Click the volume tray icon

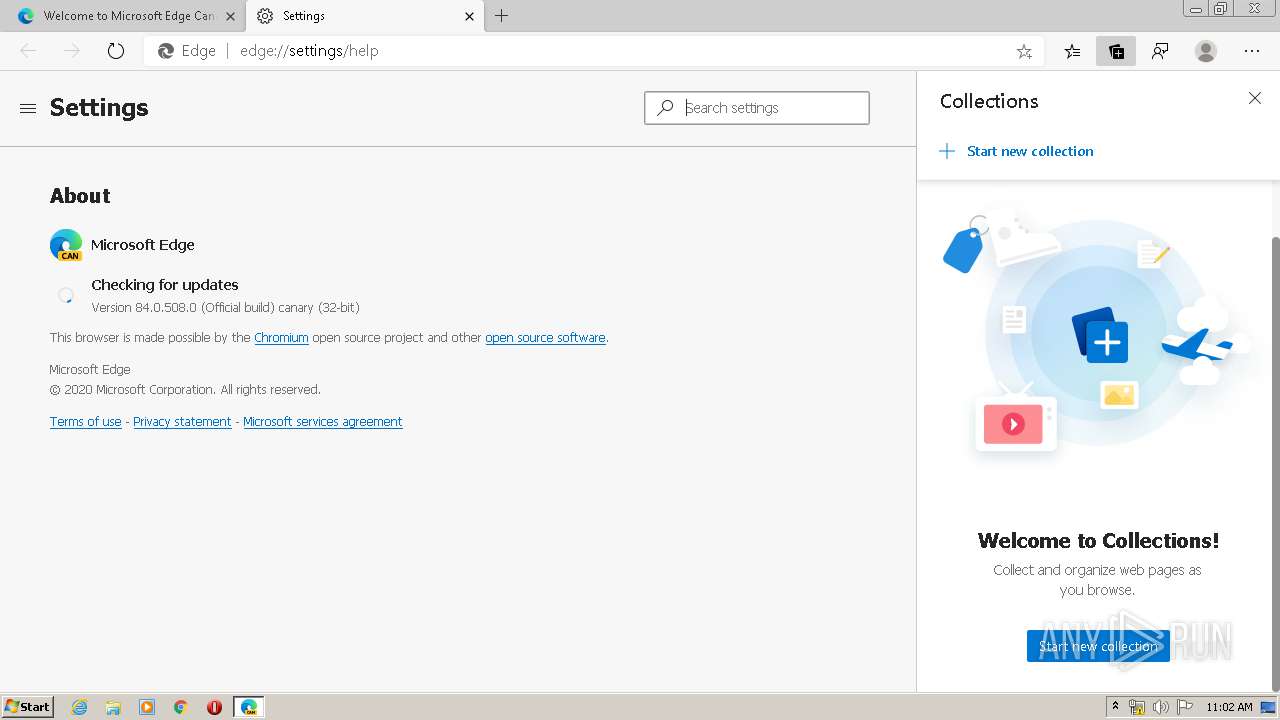coord(1161,707)
